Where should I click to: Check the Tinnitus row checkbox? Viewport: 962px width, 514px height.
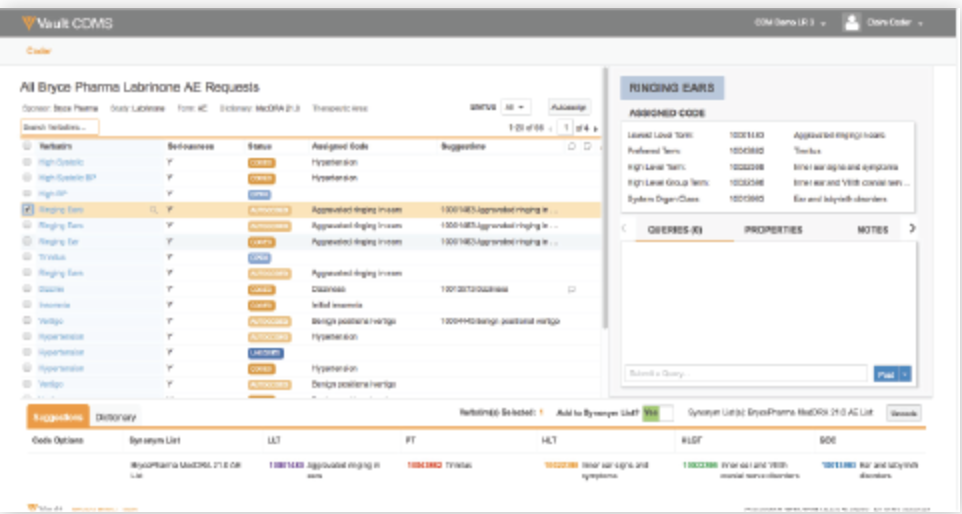click(x=27, y=257)
